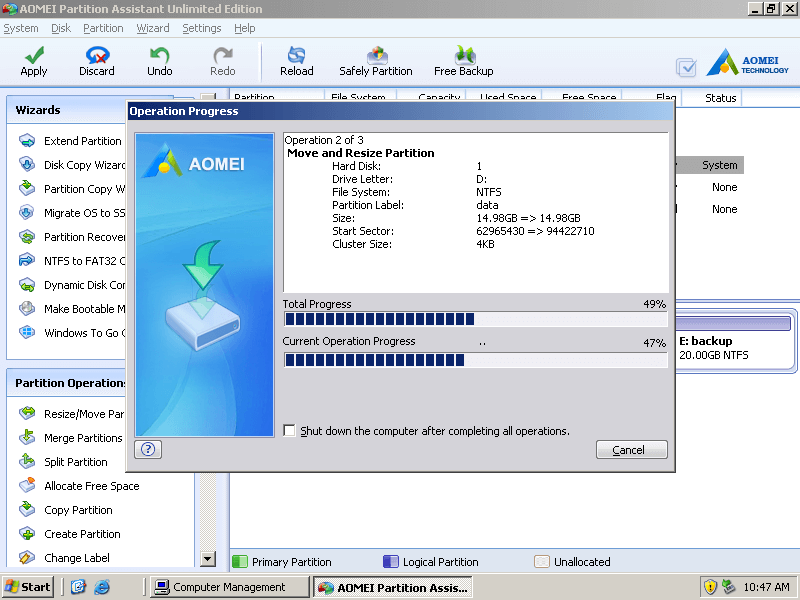Select Allocate Free Space operation

(x=79, y=486)
